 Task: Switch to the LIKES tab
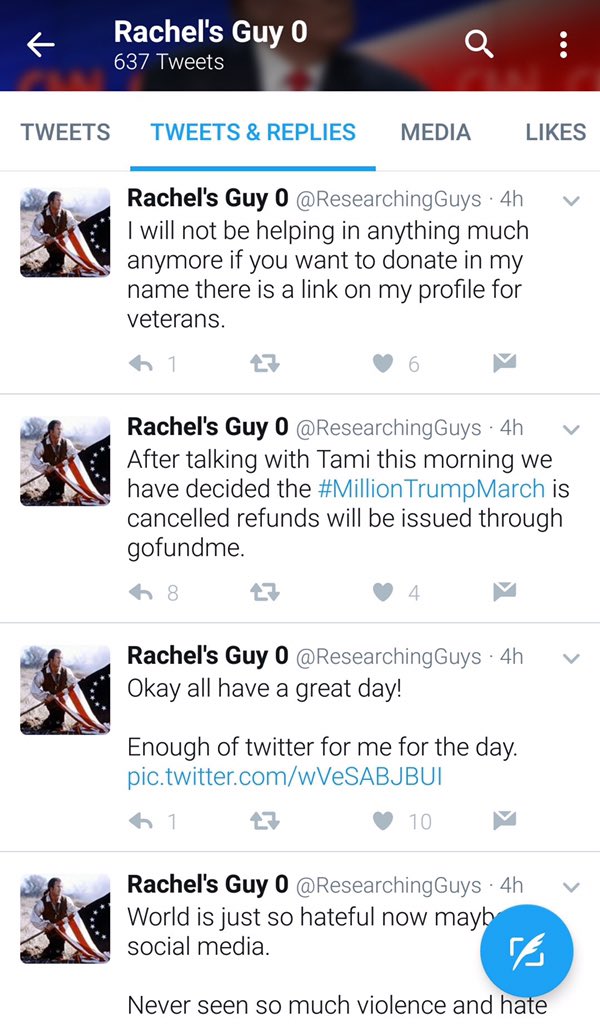[555, 132]
